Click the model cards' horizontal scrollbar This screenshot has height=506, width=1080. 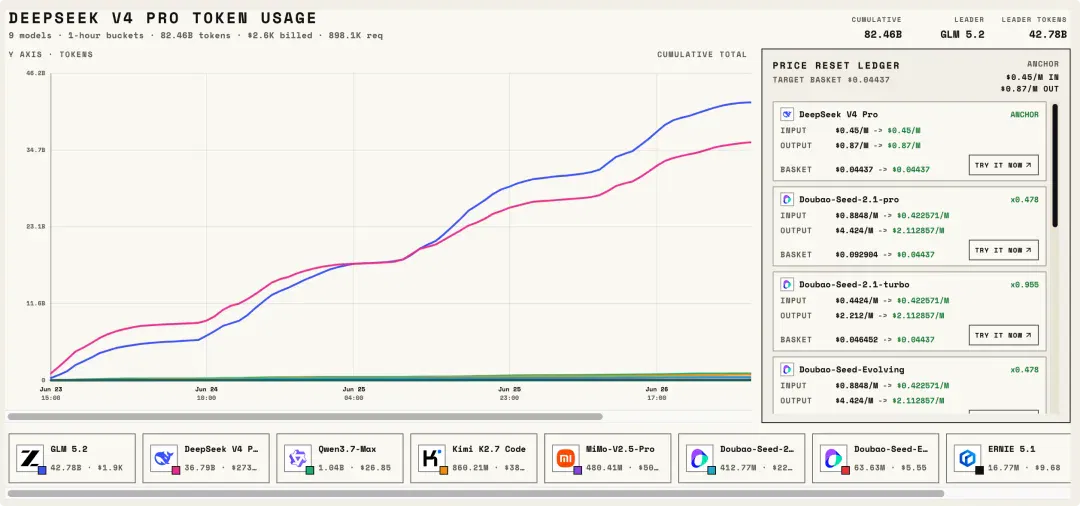point(475,493)
